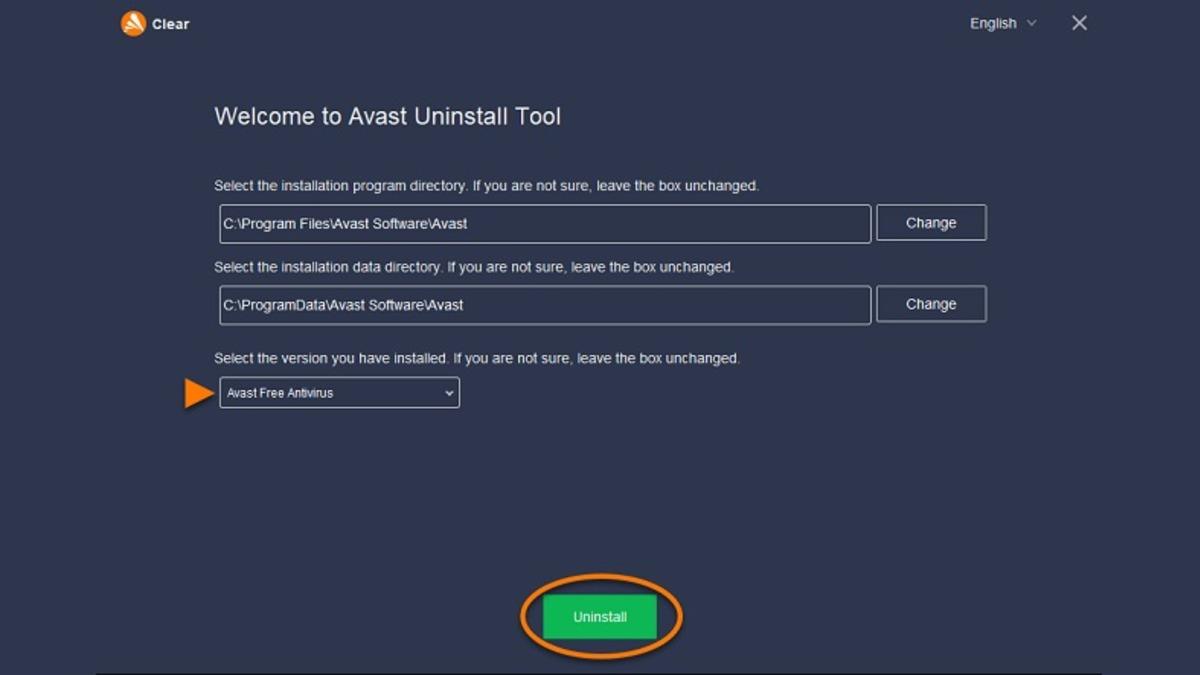Click the X icon in the top-right corner
Image resolution: width=1200 pixels, height=675 pixels.
[x=1079, y=22]
